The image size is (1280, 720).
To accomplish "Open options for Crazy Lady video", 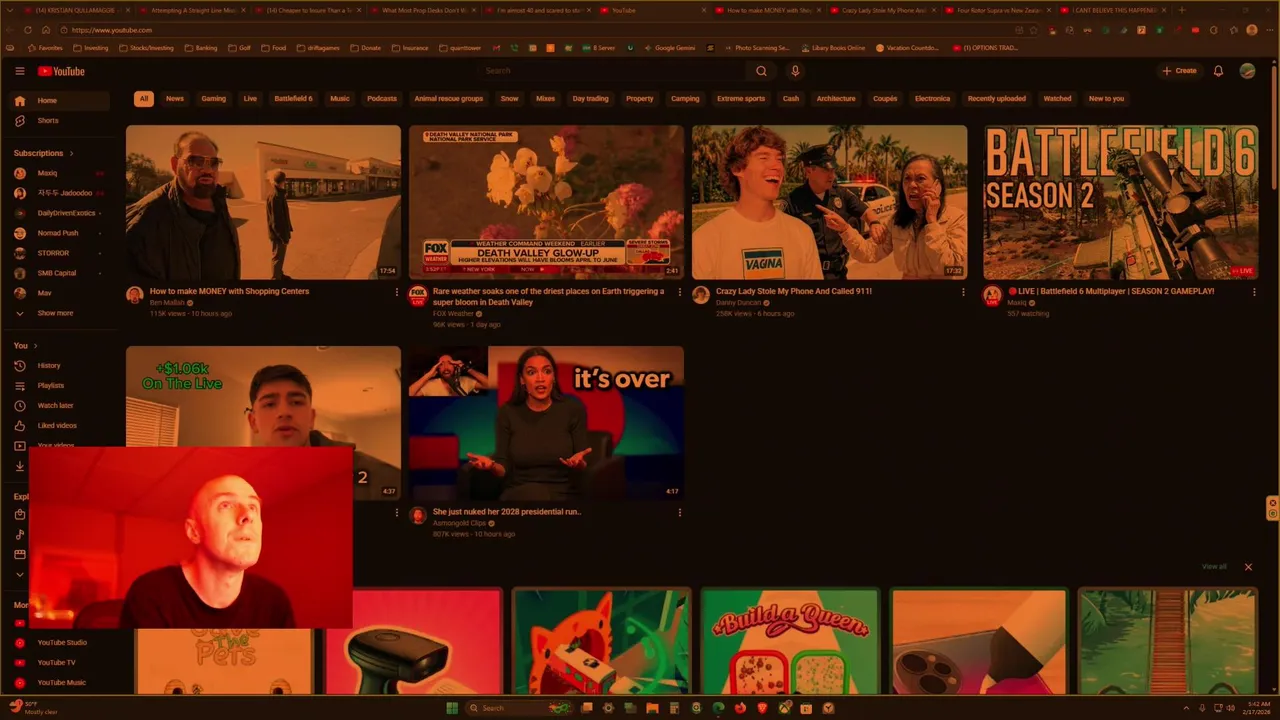I will pyautogui.click(x=963, y=292).
